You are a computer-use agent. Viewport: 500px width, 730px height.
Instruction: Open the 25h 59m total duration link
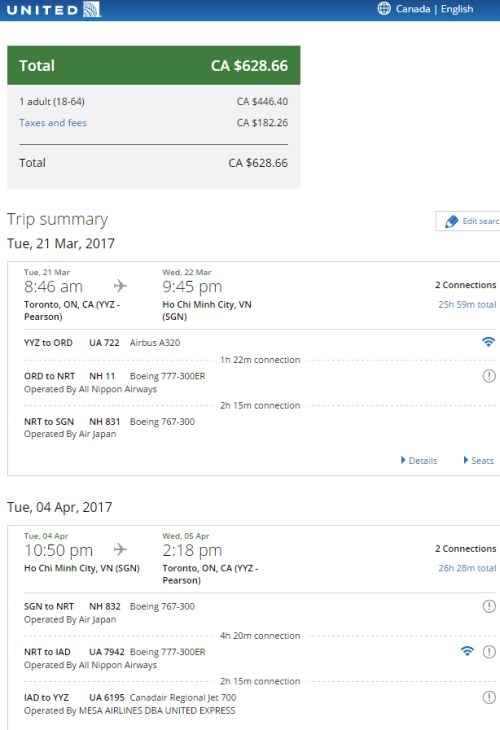467,304
